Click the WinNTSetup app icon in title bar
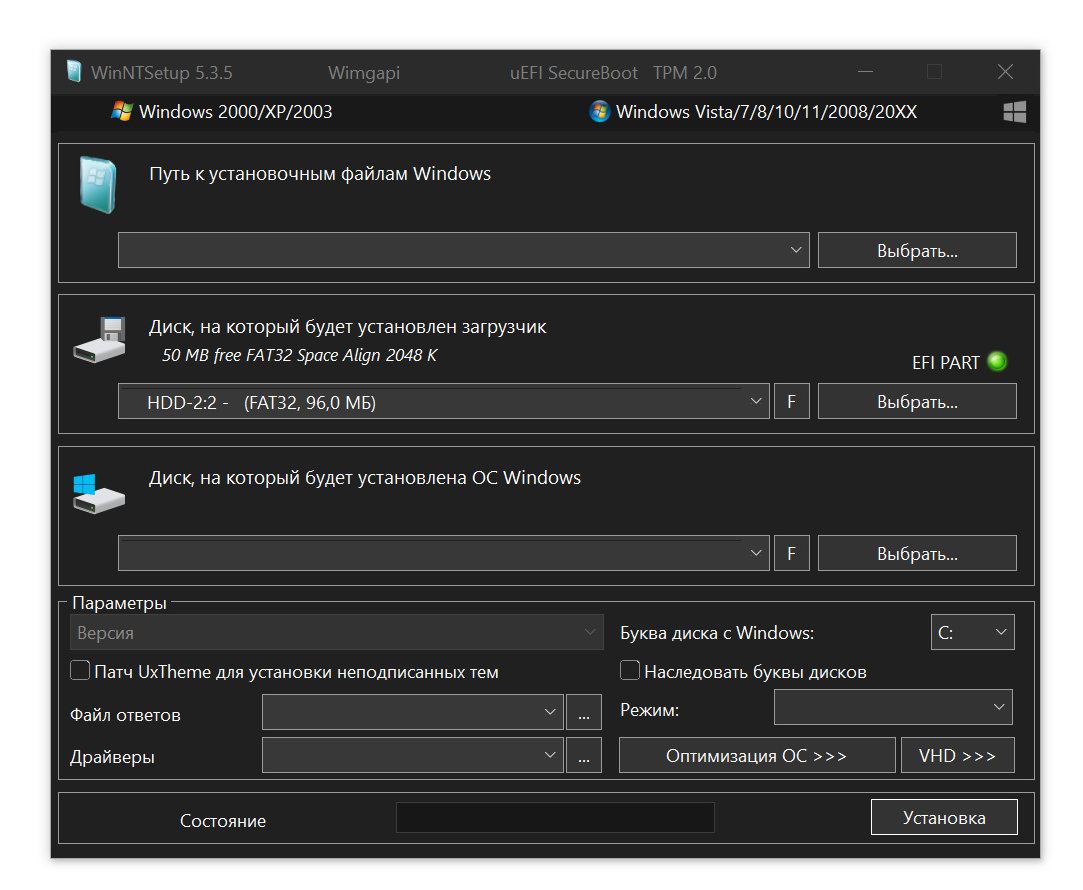 74,72
